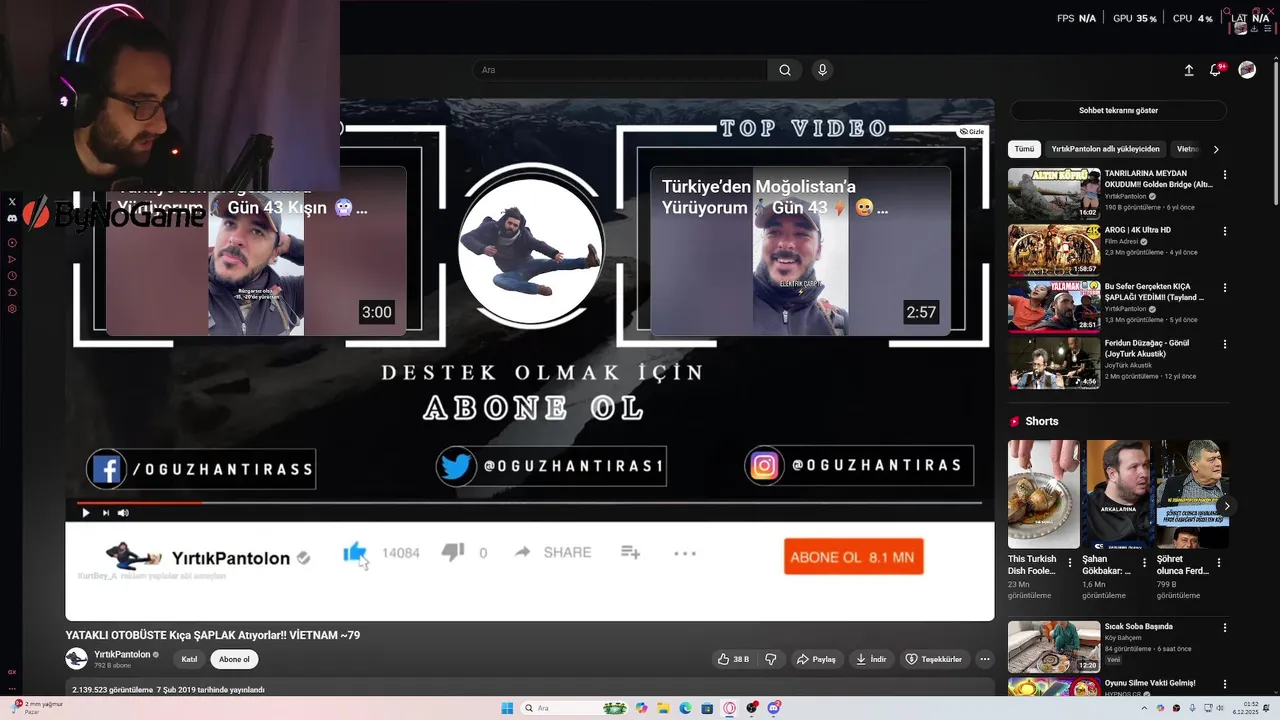Open the taskbar clock and date
1280x720 pixels.
1244,708
